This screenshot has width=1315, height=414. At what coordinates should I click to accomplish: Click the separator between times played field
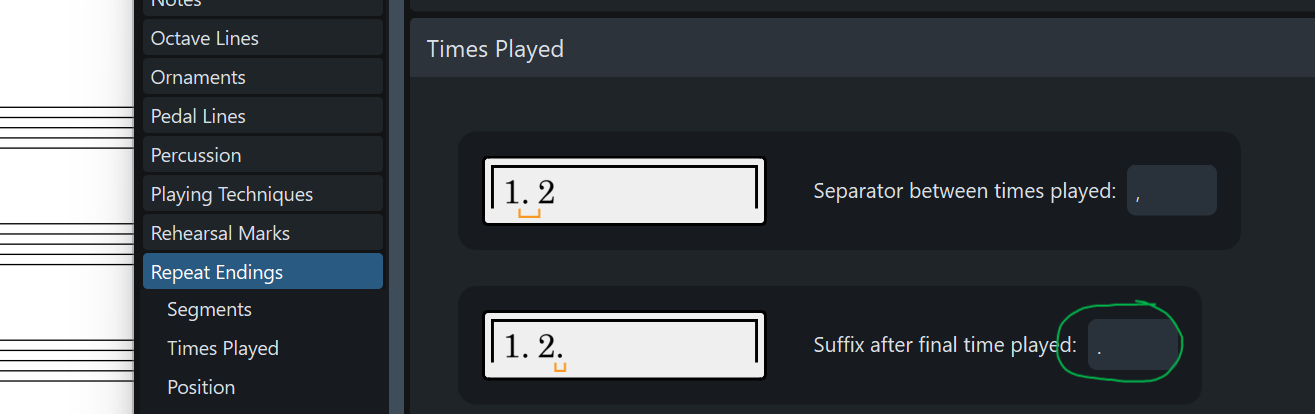(1171, 191)
